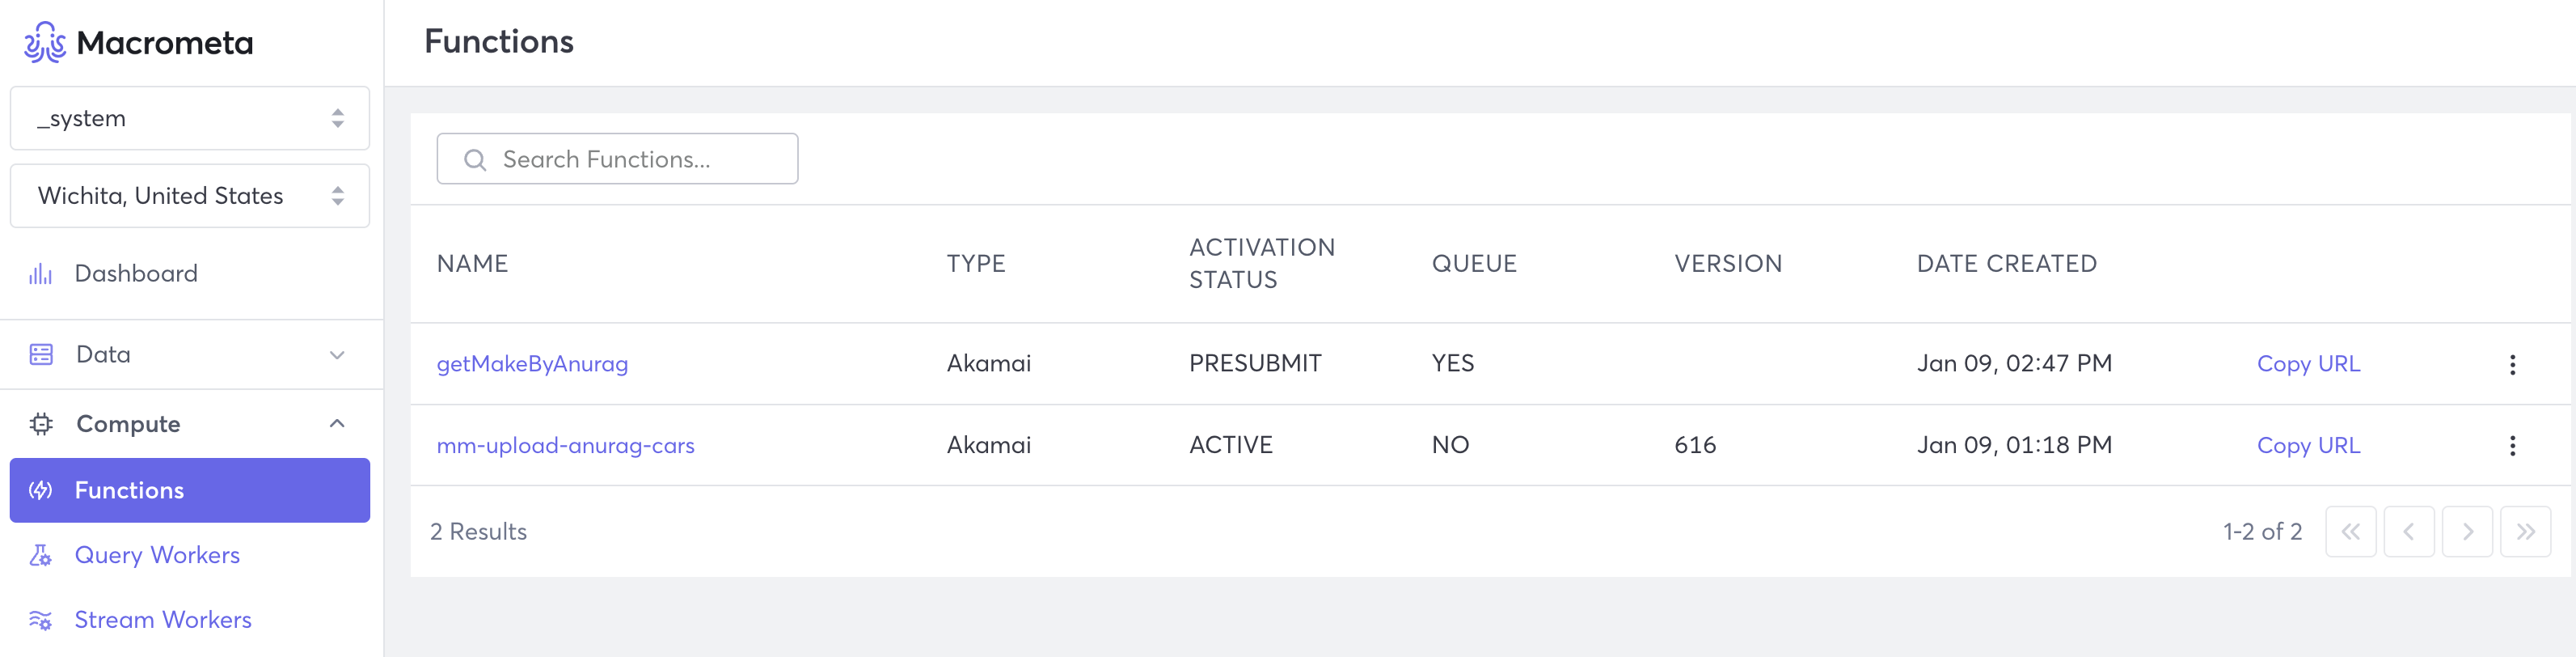Click the previous page arrow
The width and height of the screenshot is (2576, 657).
[2408, 531]
